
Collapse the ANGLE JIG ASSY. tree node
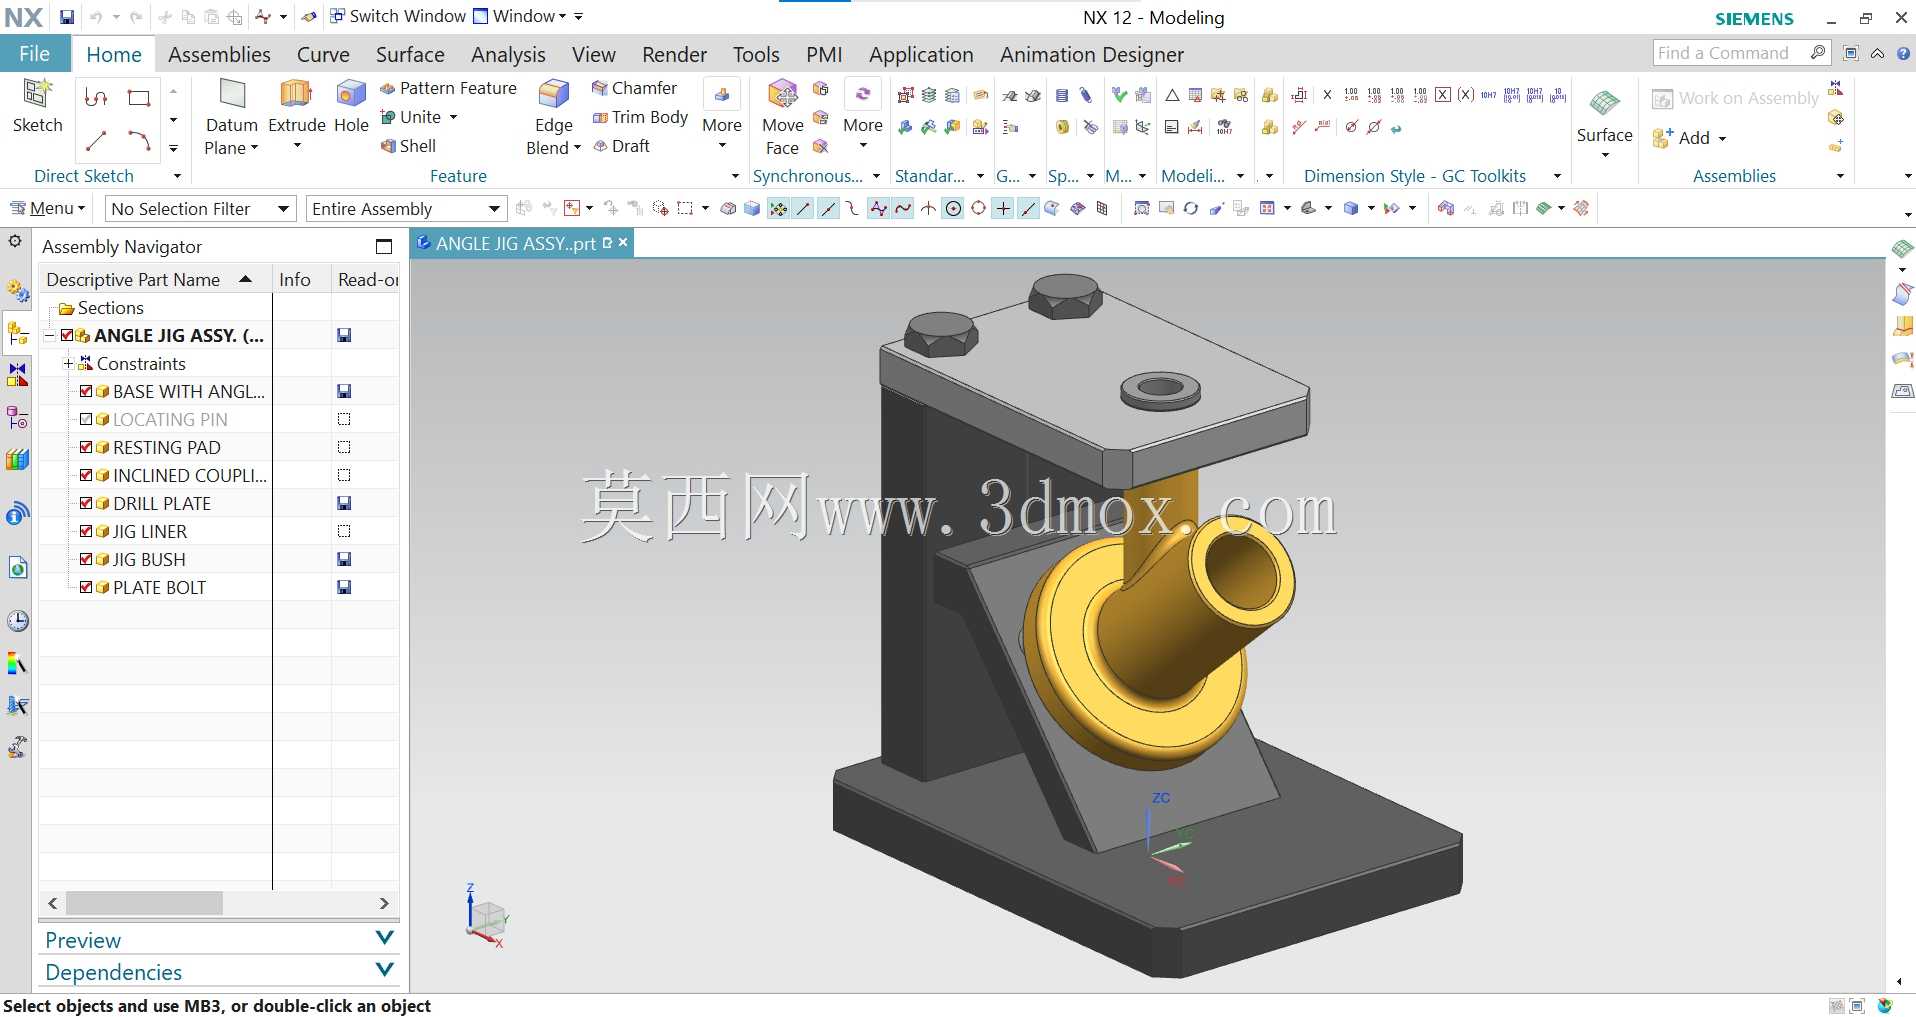(x=49, y=336)
